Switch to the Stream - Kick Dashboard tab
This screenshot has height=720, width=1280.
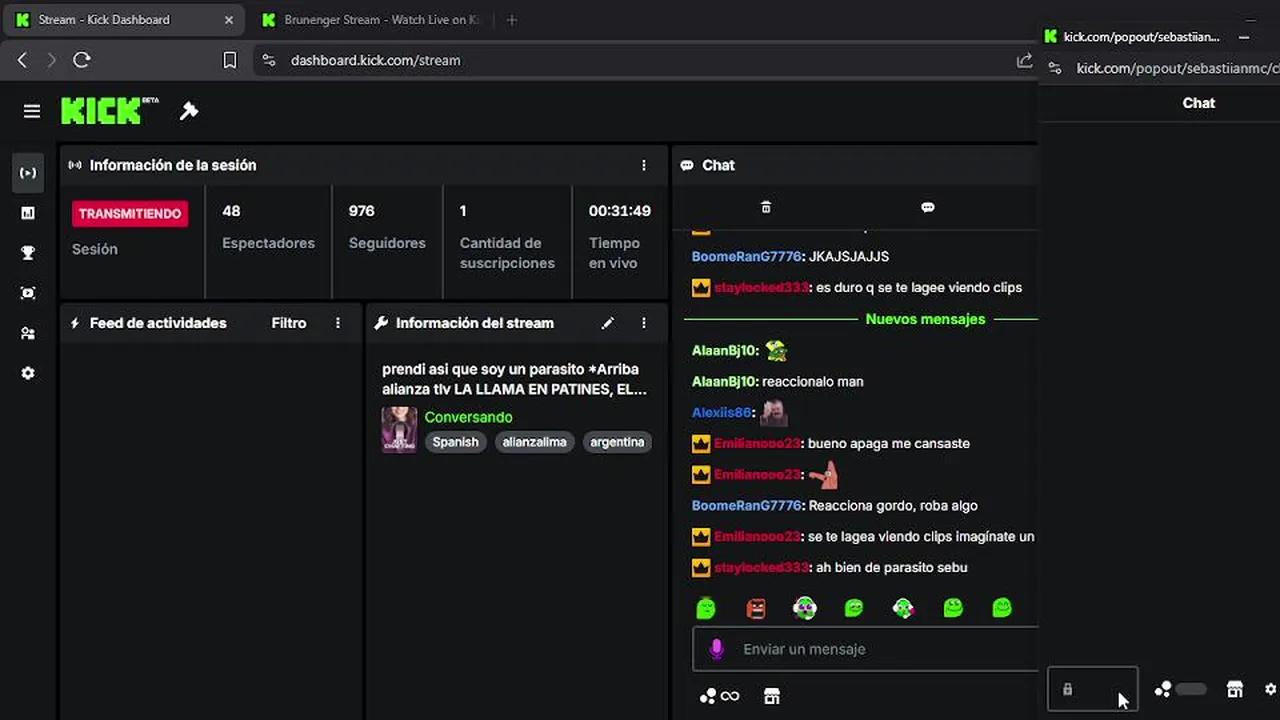pyautogui.click(x=125, y=20)
